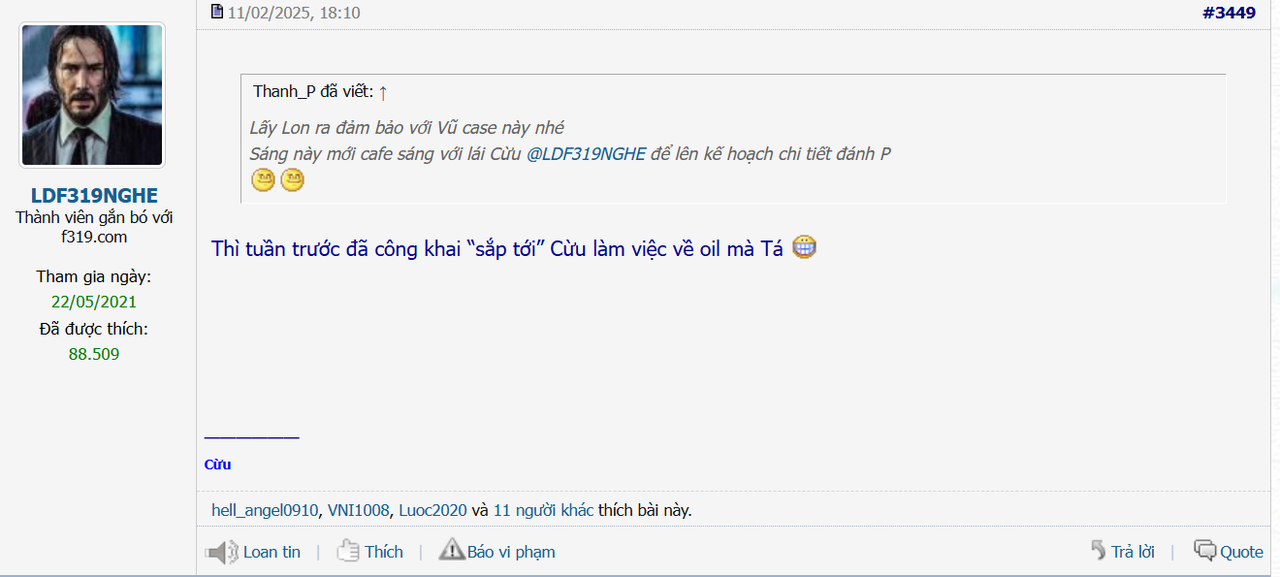
Task: Click the warning triangle icon
Action: [x=452, y=550]
